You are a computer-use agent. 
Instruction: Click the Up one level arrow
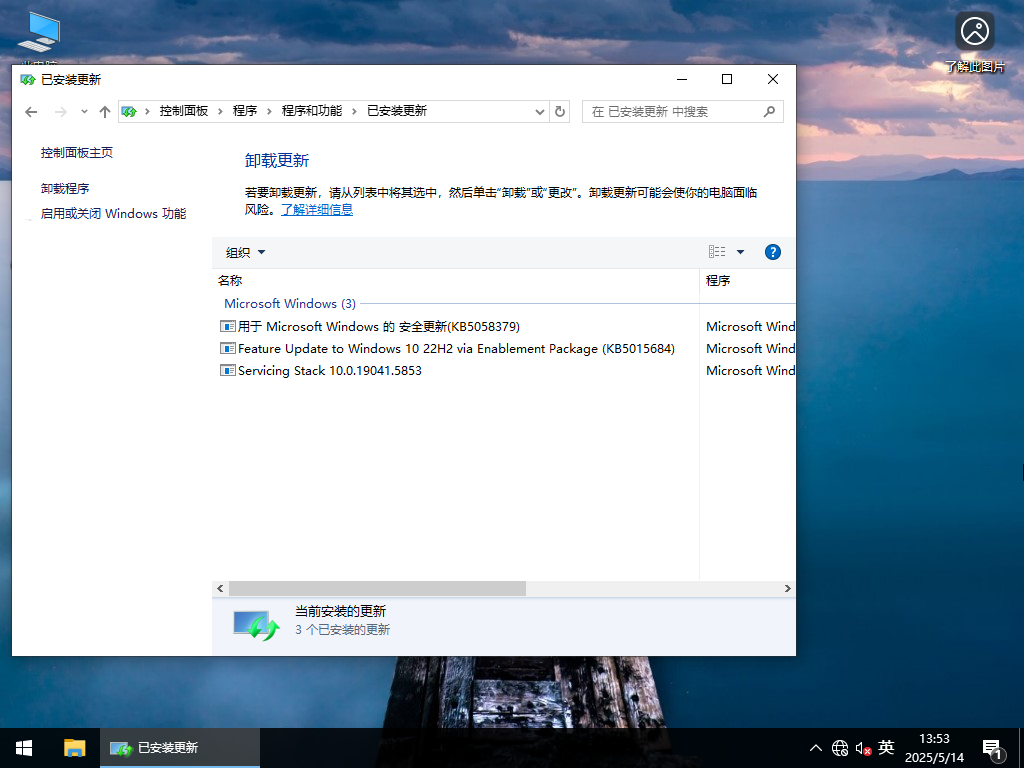pos(104,111)
